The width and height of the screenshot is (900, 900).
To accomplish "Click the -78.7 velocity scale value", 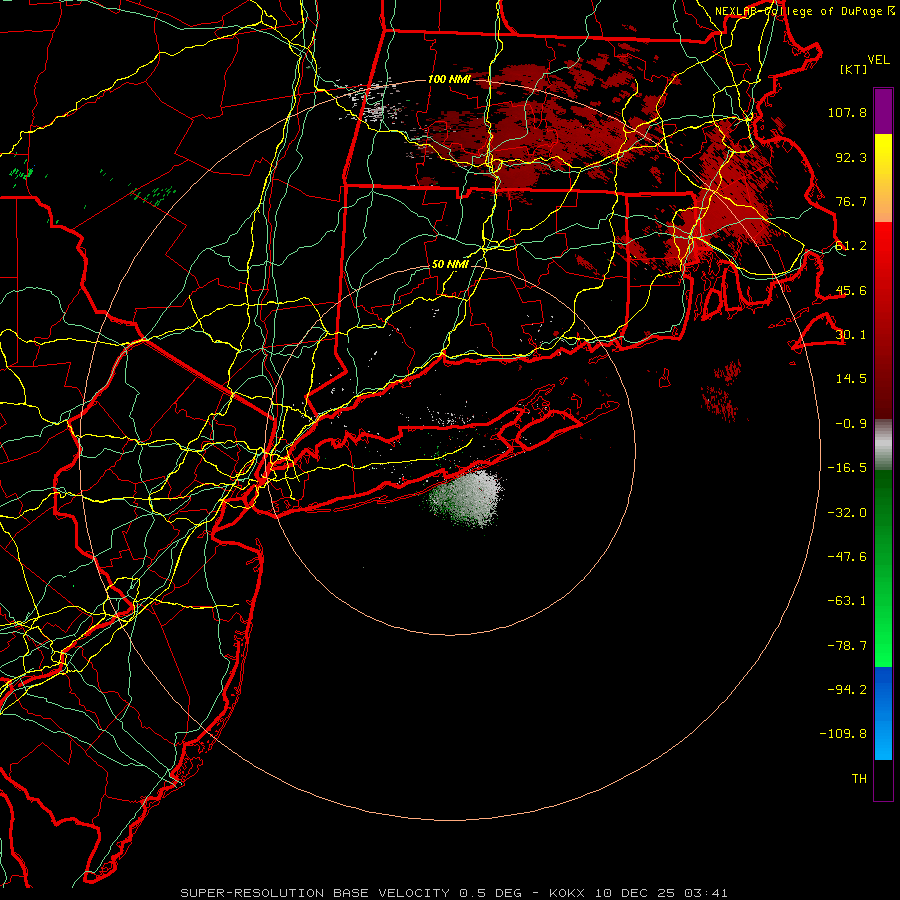I will [847, 646].
